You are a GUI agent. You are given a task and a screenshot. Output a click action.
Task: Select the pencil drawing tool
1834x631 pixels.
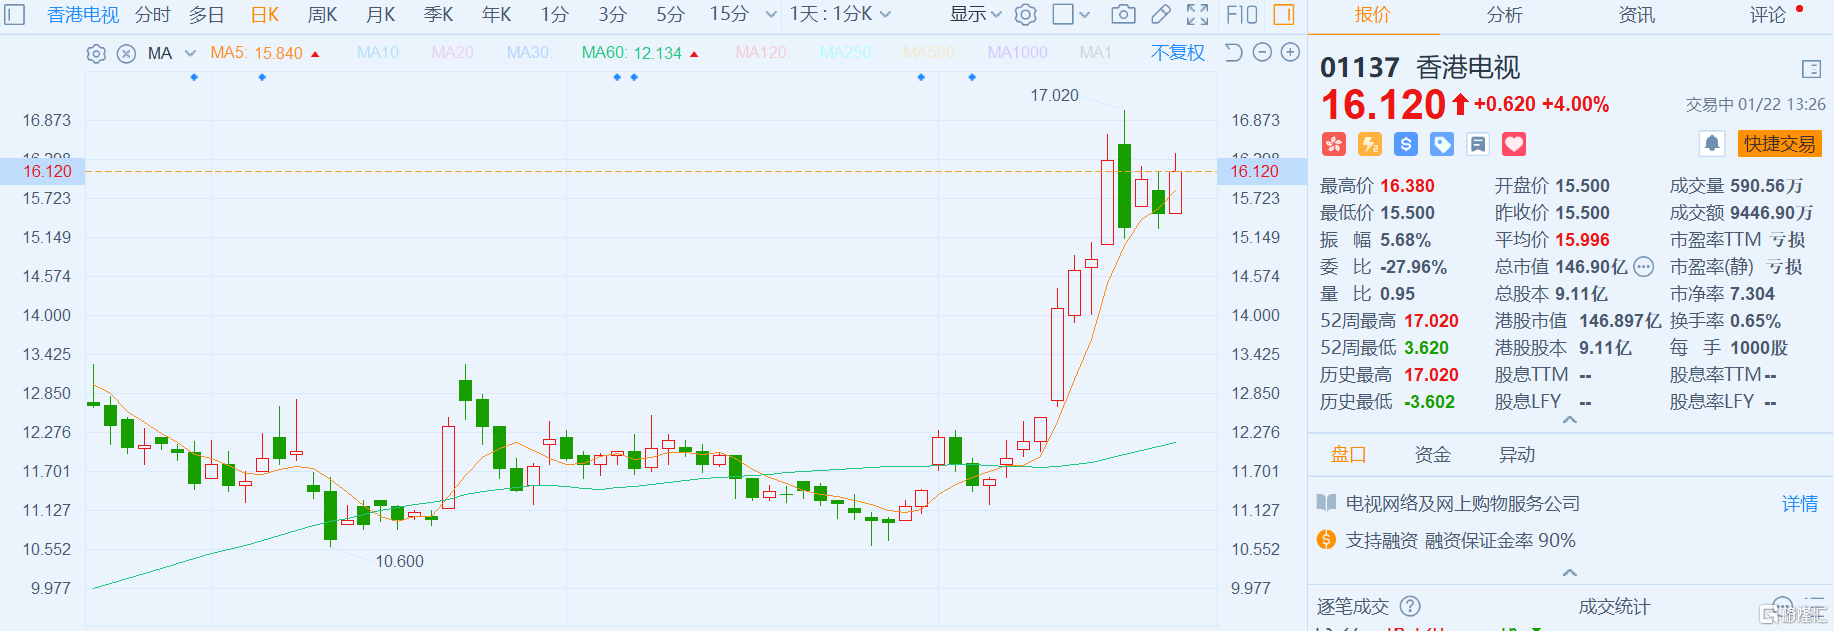pos(1160,15)
